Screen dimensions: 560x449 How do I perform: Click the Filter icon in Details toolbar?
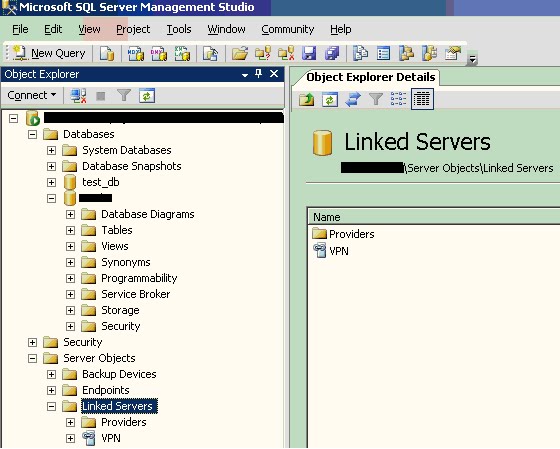point(376,99)
